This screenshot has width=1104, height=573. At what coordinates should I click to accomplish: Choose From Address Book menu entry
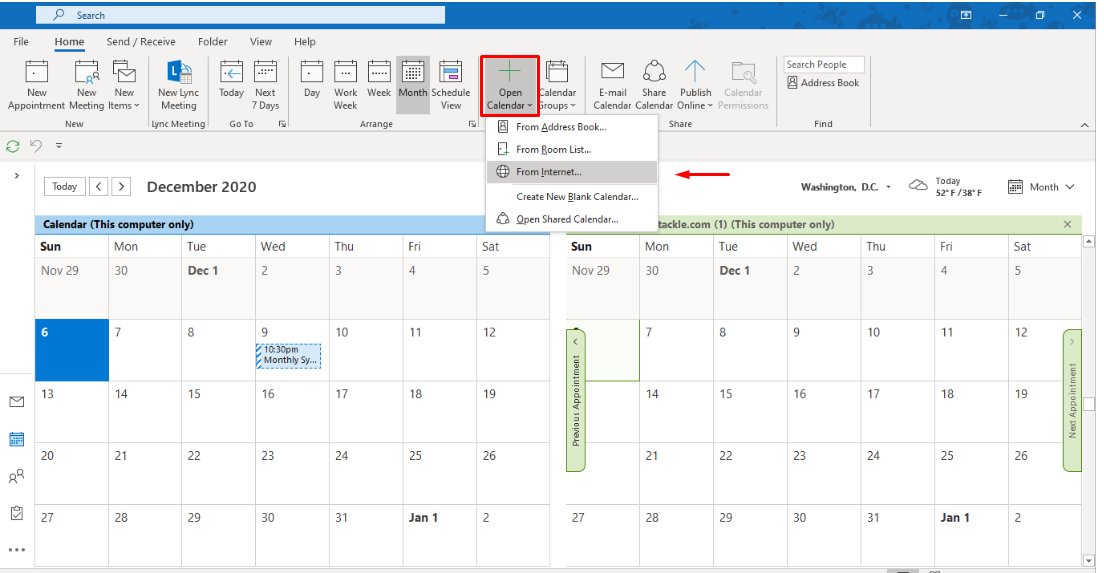pyautogui.click(x=572, y=127)
